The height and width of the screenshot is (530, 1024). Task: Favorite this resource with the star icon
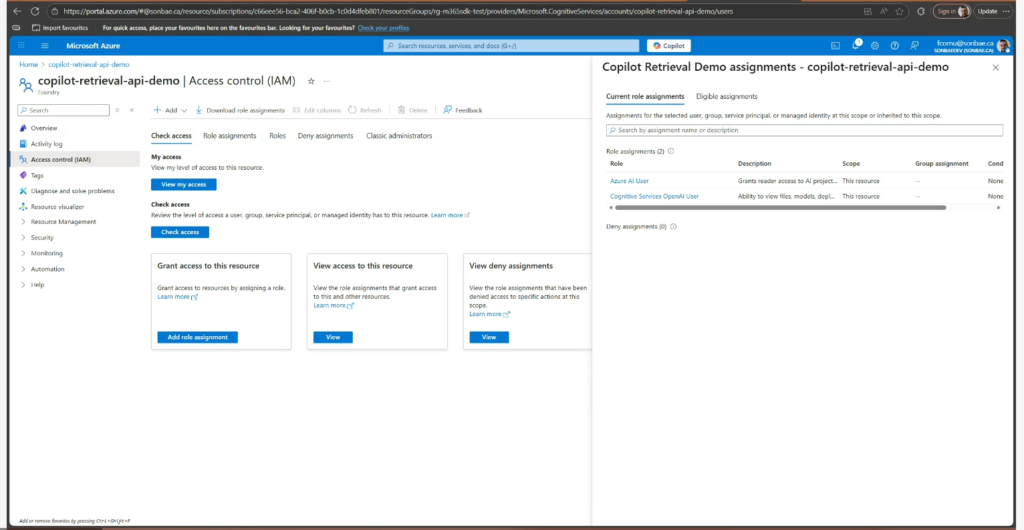(311, 81)
